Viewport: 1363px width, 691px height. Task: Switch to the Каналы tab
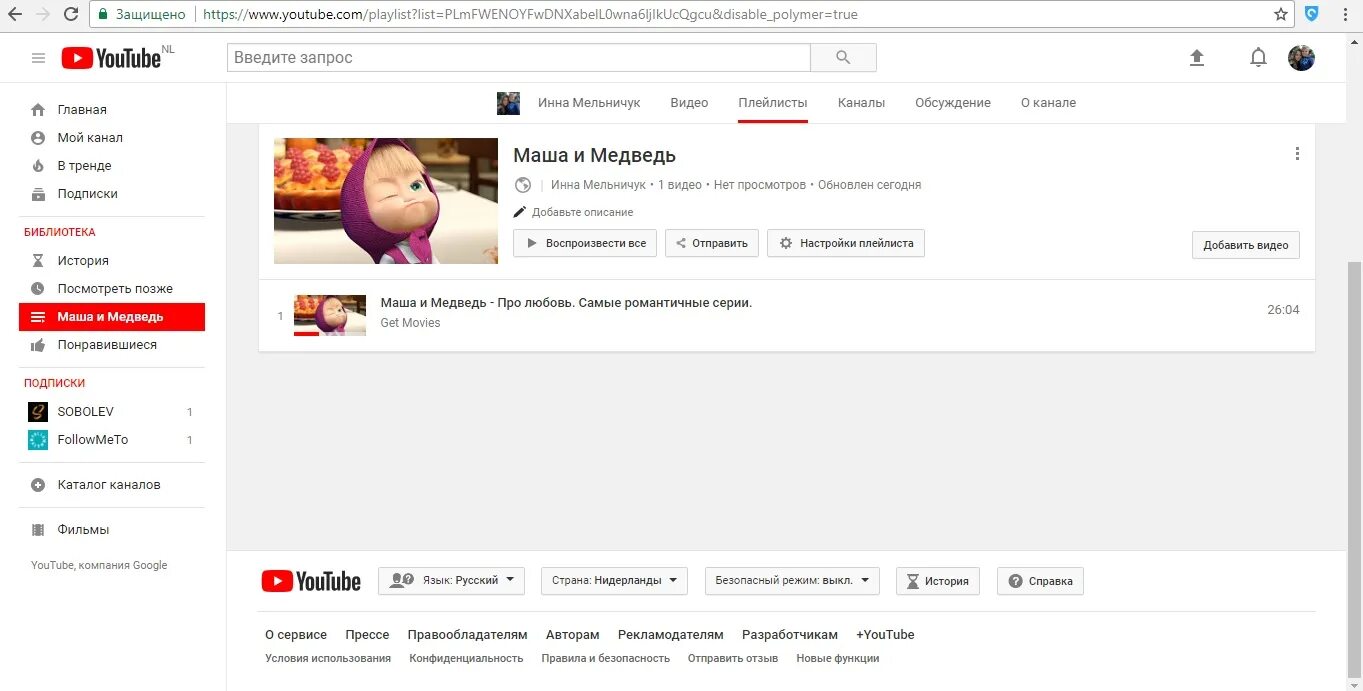point(861,103)
